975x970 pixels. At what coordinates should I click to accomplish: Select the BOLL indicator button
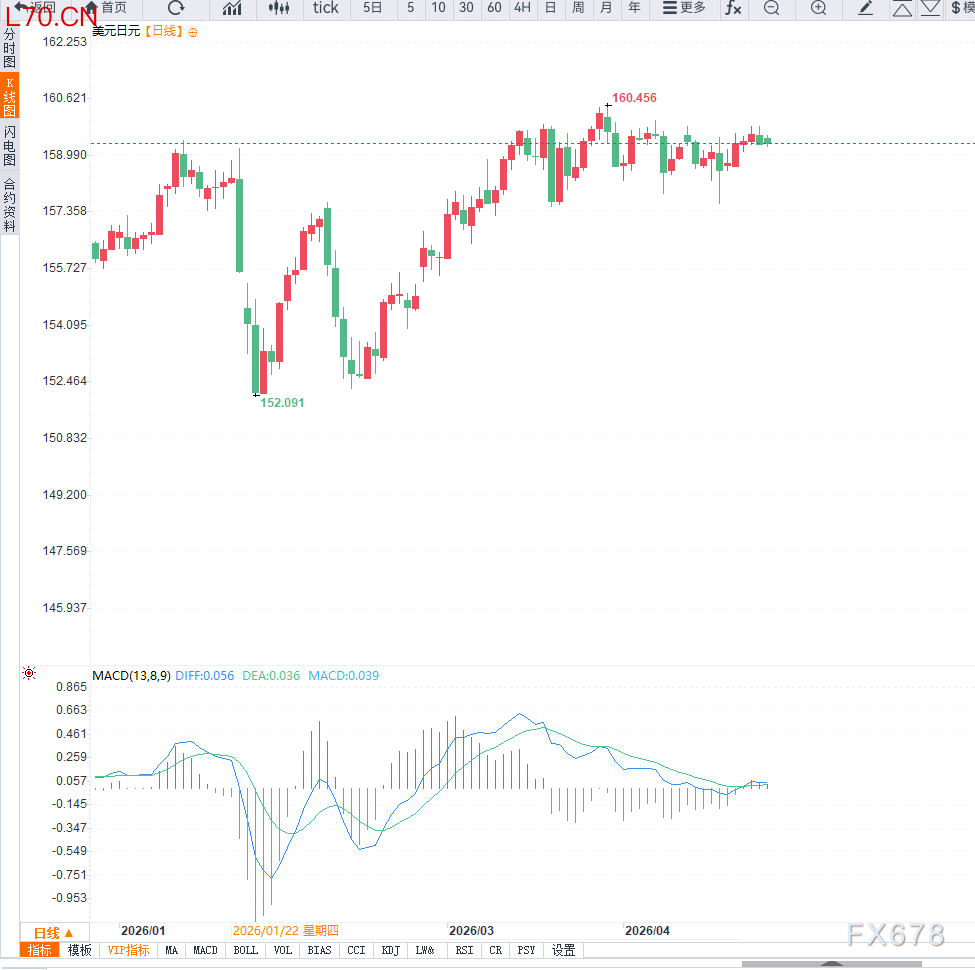[x=246, y=950]
